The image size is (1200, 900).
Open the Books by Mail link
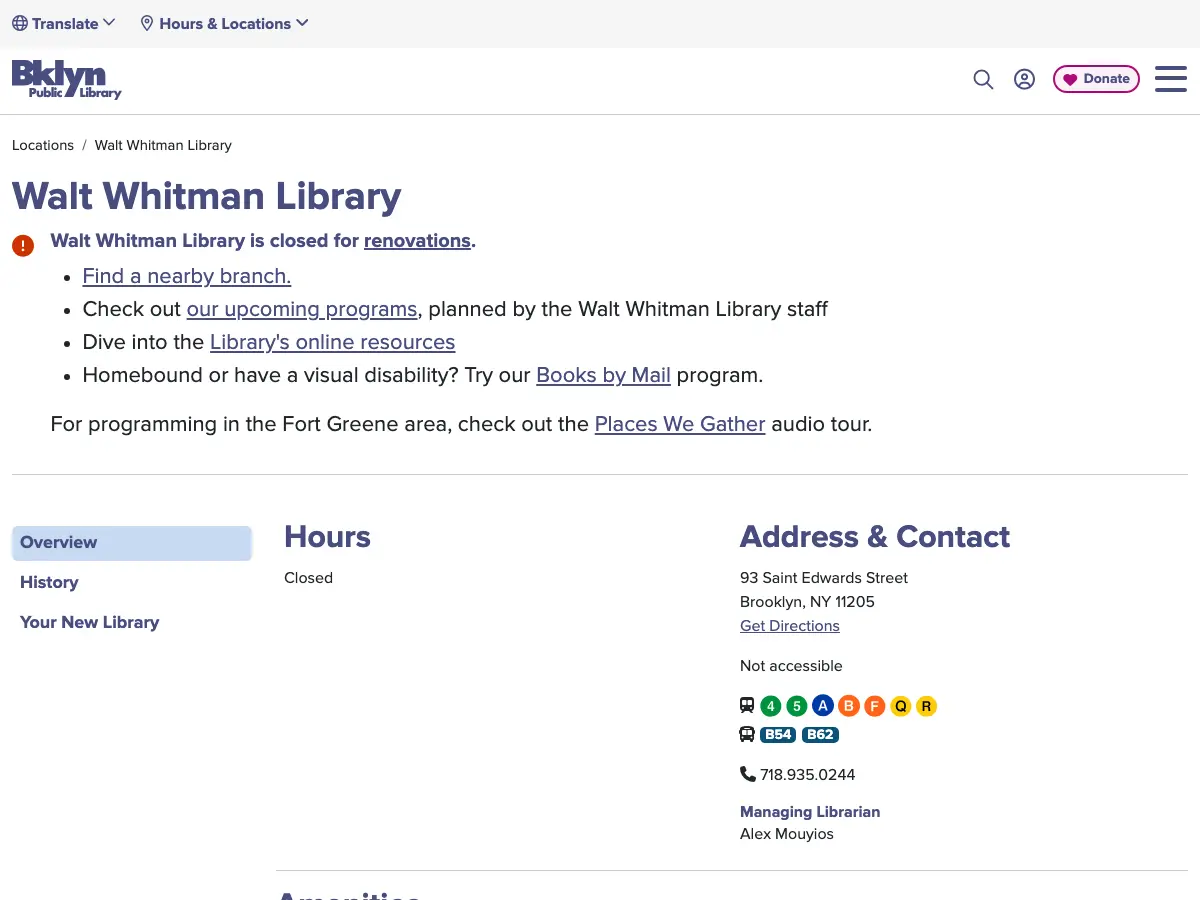coord(603,376)
